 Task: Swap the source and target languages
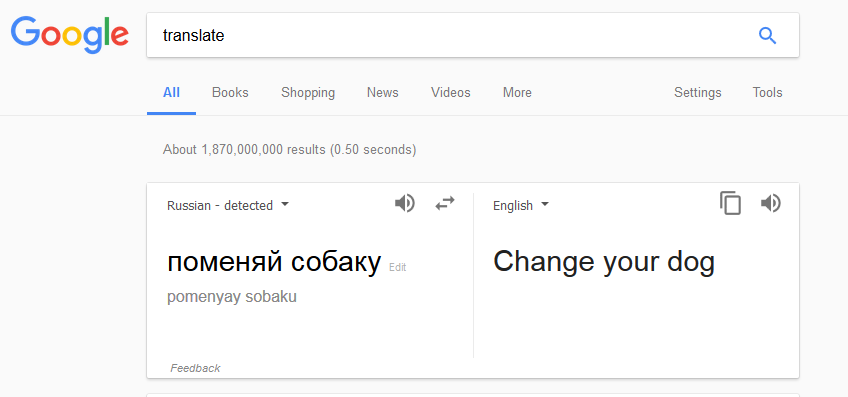[x=445, y=204]
